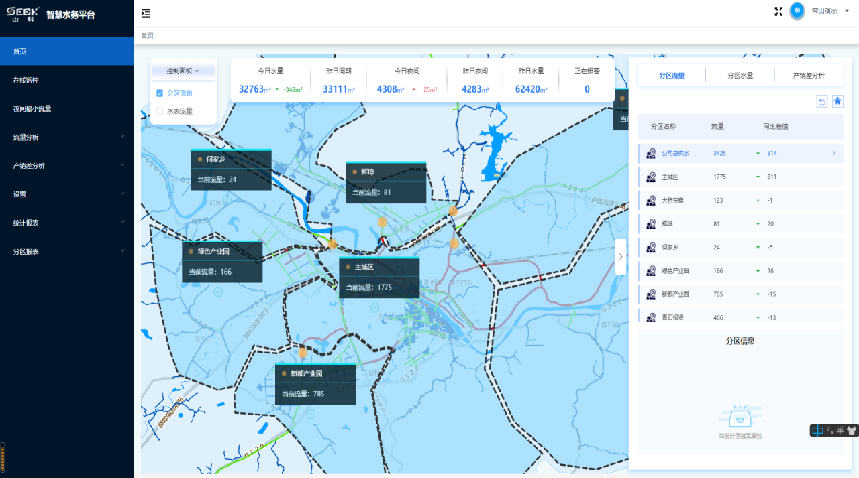Switch to the 分区水量 tab
Viewport: 859px width, 478px height.
click(x=739, y=75)
